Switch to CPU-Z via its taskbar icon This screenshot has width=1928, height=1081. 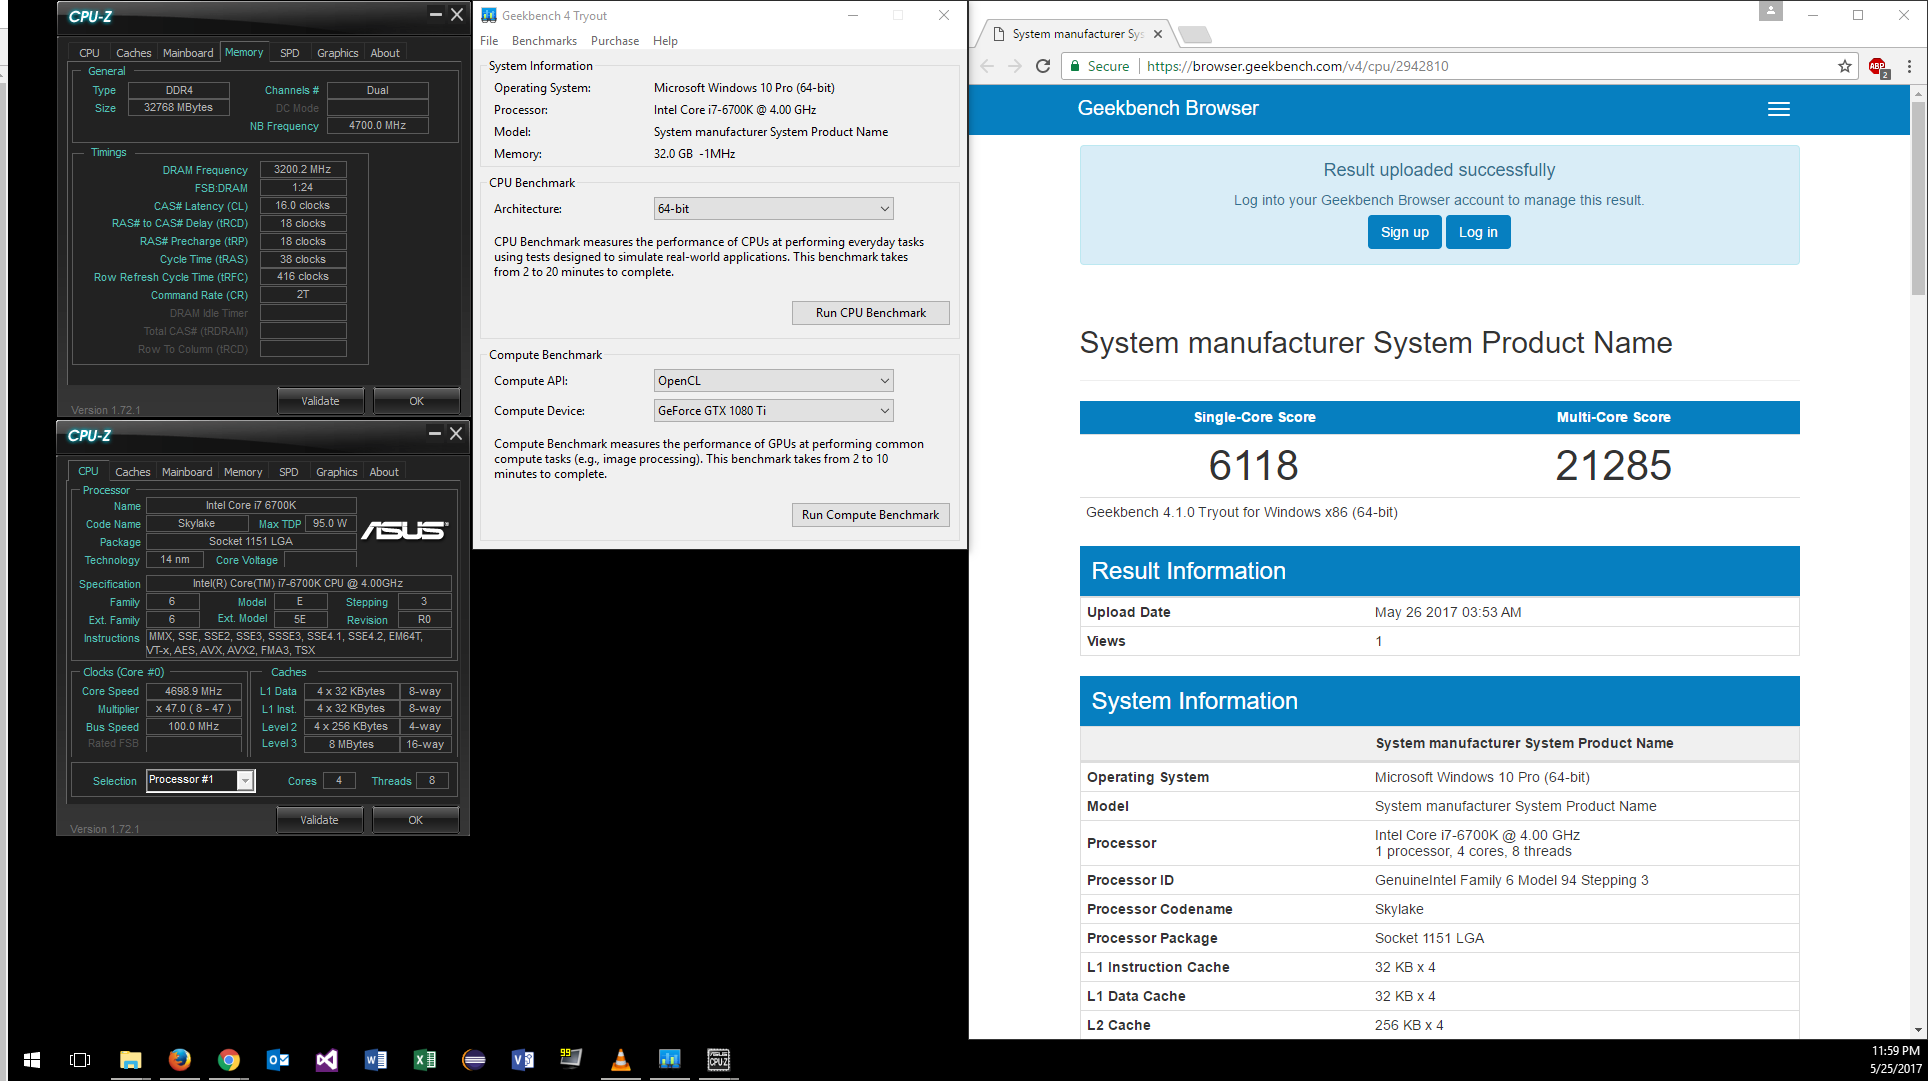[x=719, y=1059]
